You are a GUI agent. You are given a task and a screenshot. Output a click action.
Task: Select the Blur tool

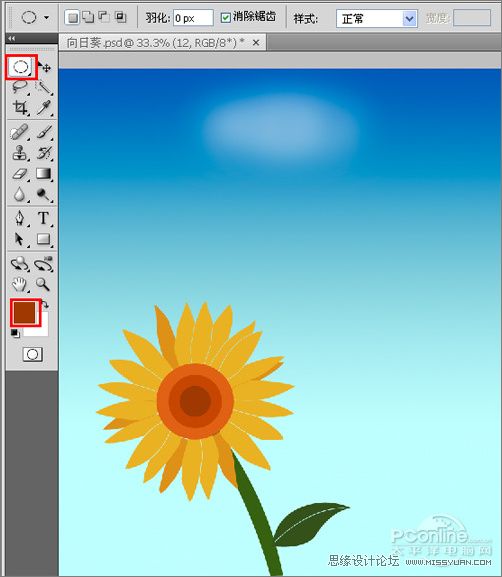20,194
